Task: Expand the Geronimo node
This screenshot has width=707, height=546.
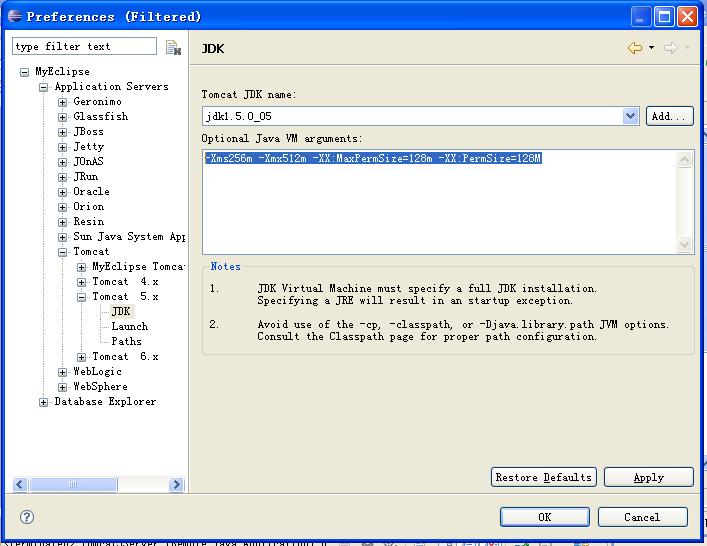Action: coord(62,102)
